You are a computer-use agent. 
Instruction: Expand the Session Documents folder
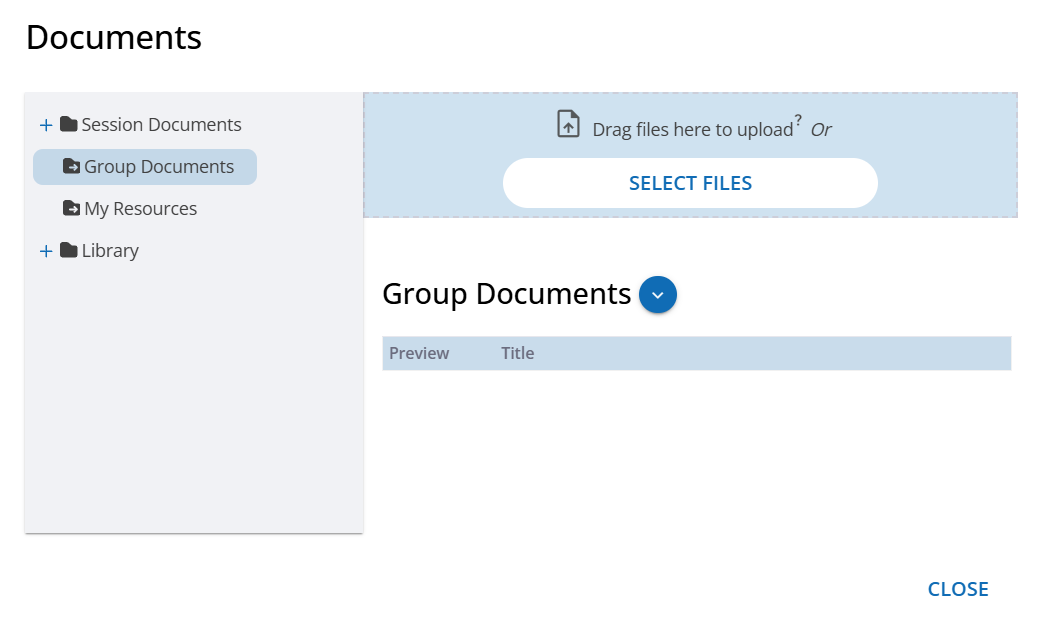click(46, 125)
